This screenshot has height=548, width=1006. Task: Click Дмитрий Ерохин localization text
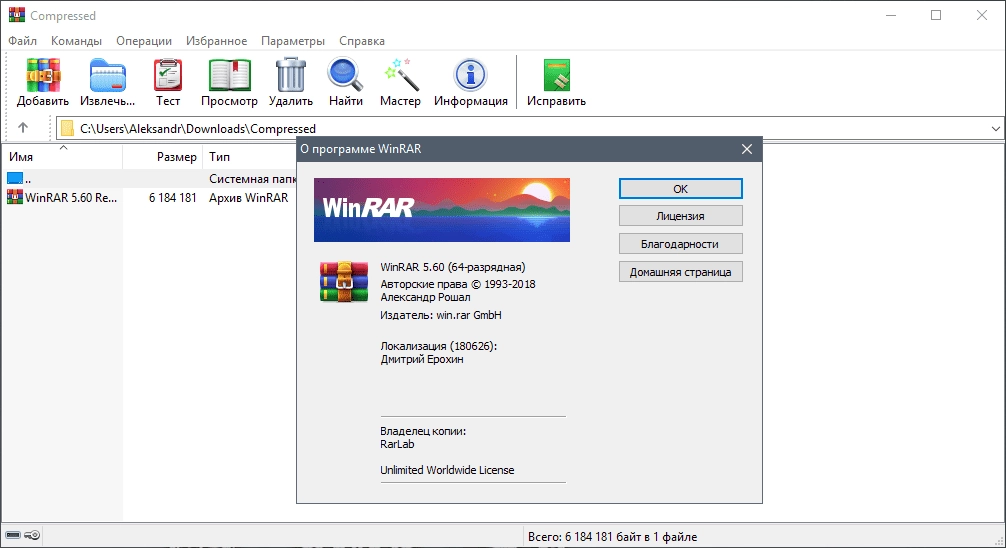pyautogui.click(x=422, y=359)
